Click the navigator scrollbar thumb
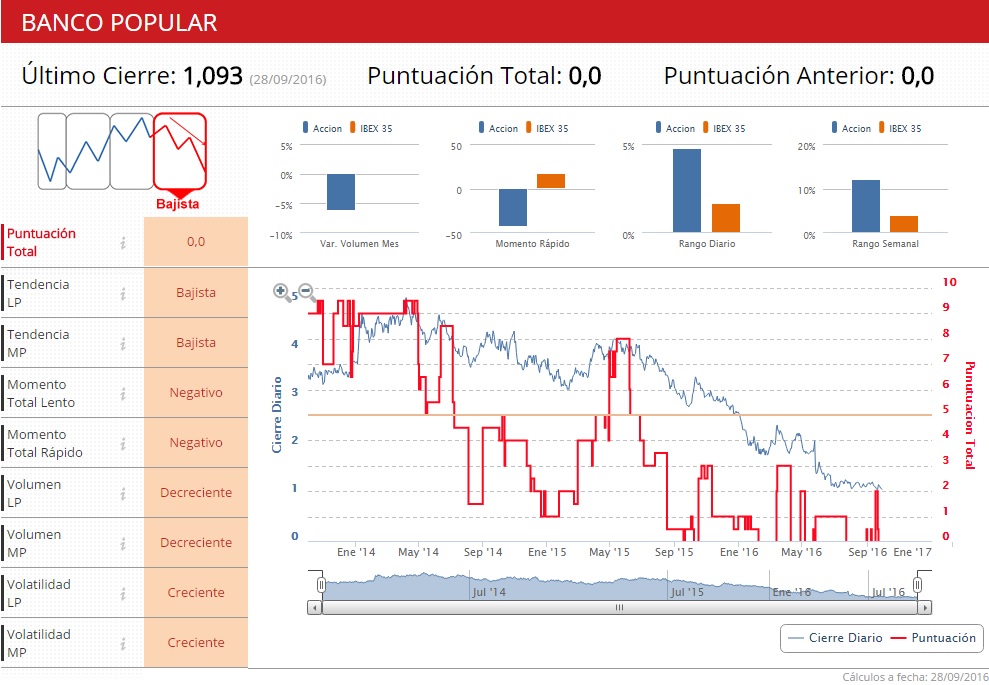989x685 pixels. [619, 607]
